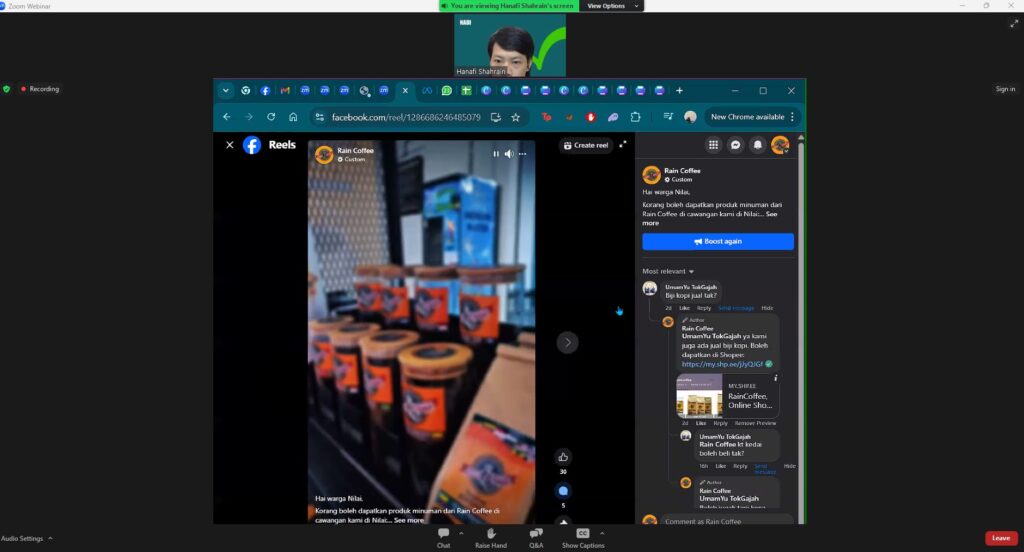
Task: Open reel comments bubble icon
Action: pyautogui.click(x=563, y=491)
